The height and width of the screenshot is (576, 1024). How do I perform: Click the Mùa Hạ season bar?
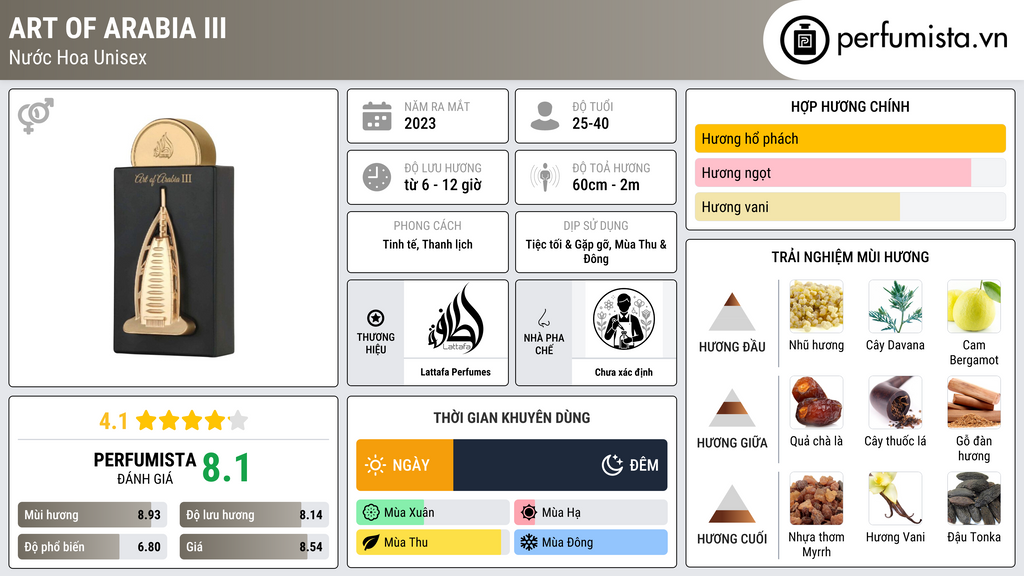(591, 513)
